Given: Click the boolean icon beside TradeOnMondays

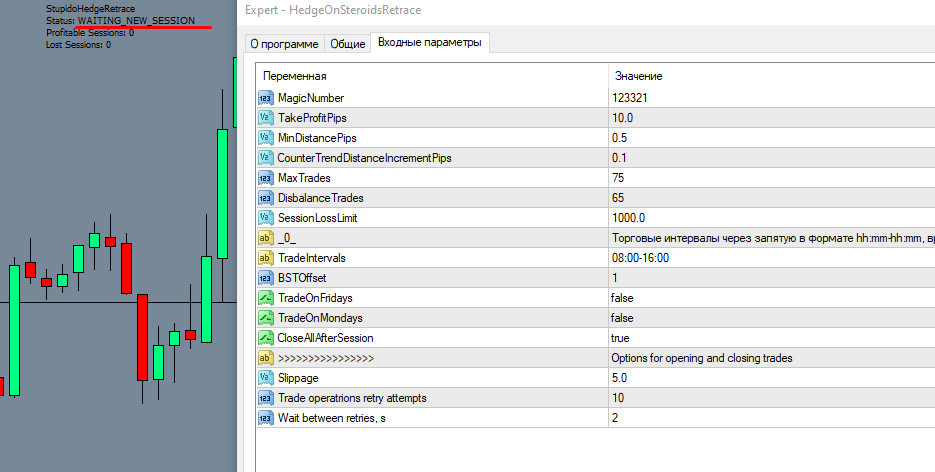Looking at the screenshot, I should [265, 318].
